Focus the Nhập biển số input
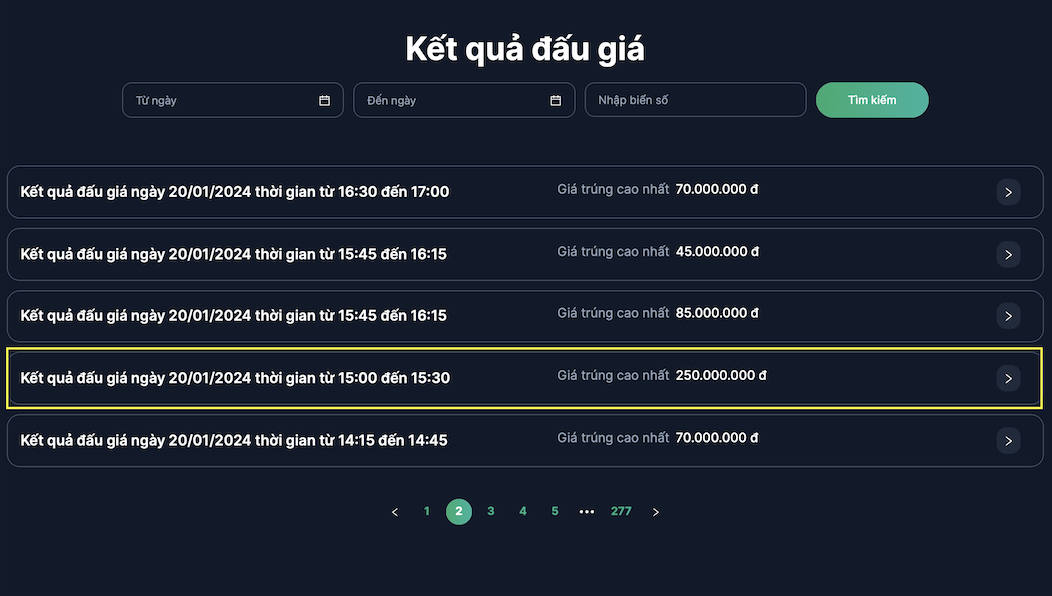The image size is (1052, 596). tap(695, 101)
